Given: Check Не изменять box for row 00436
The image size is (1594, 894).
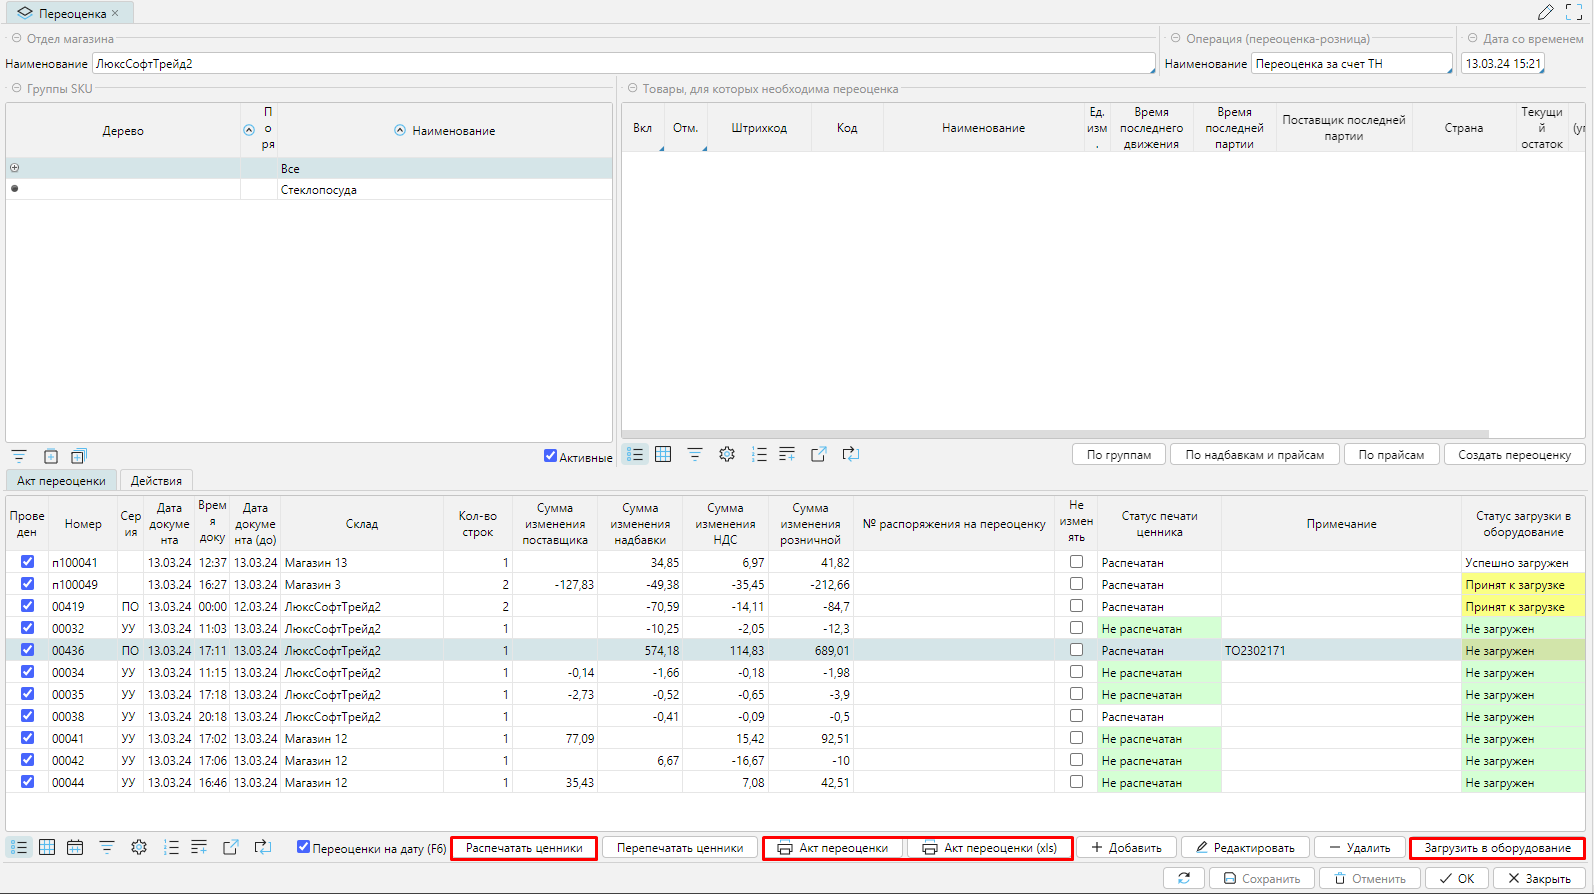Looking at the screenshot, I should (1076, 650).
